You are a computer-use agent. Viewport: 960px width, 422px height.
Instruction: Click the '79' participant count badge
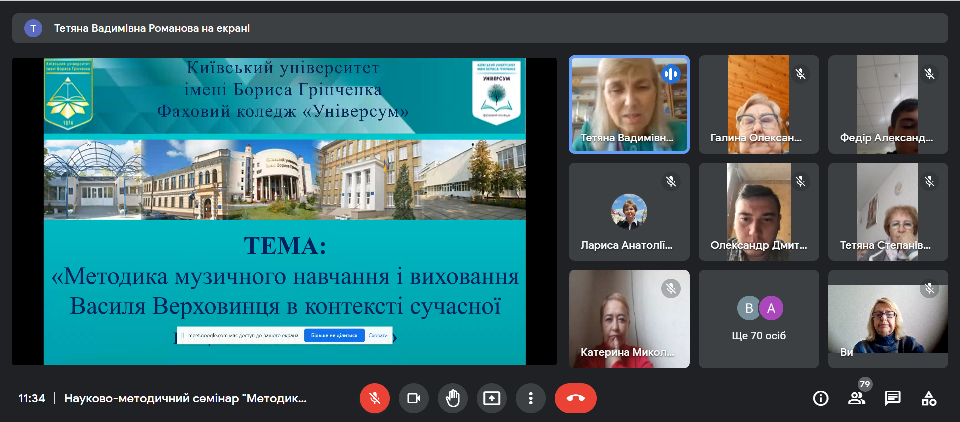coord(864,384)
